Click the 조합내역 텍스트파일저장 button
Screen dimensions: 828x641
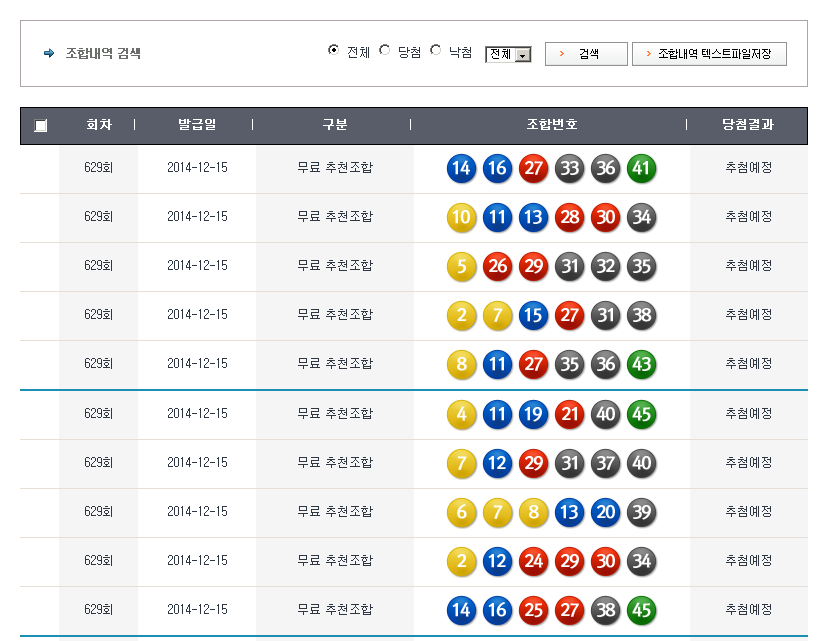pos(709,54)
